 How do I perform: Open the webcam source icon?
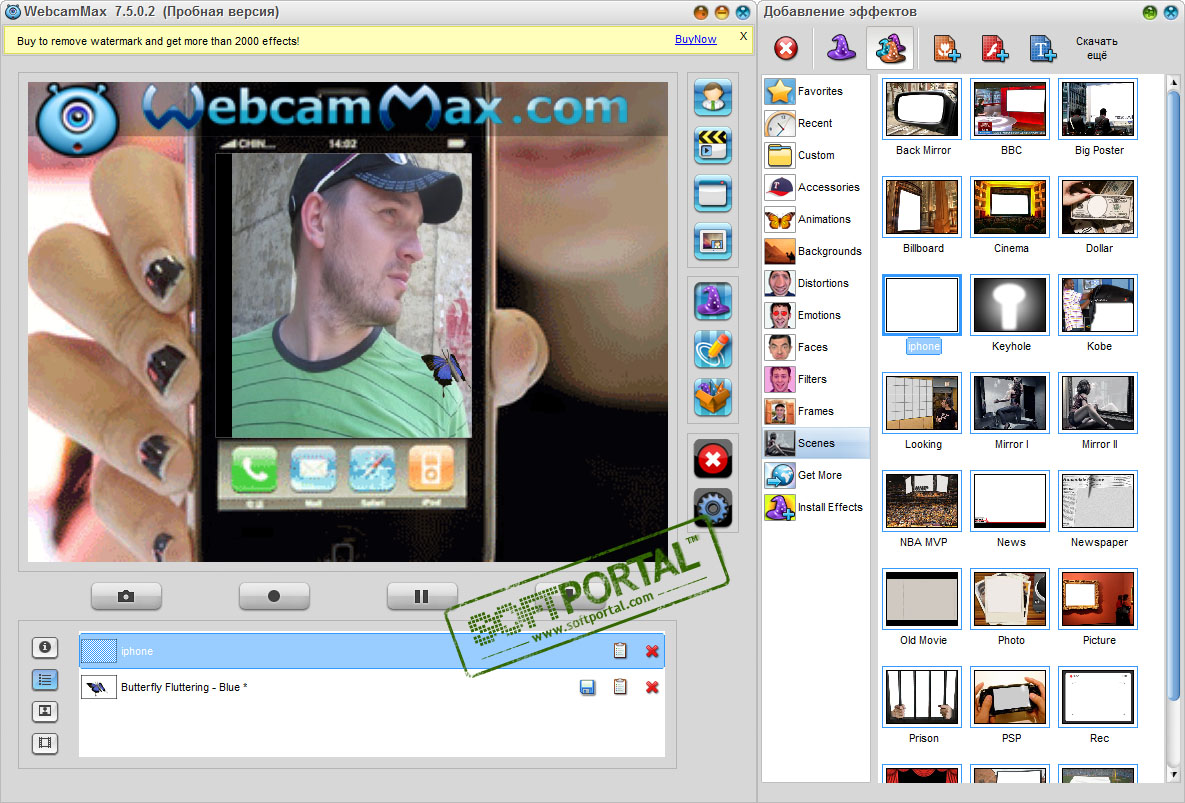click(x=713, y=97)
